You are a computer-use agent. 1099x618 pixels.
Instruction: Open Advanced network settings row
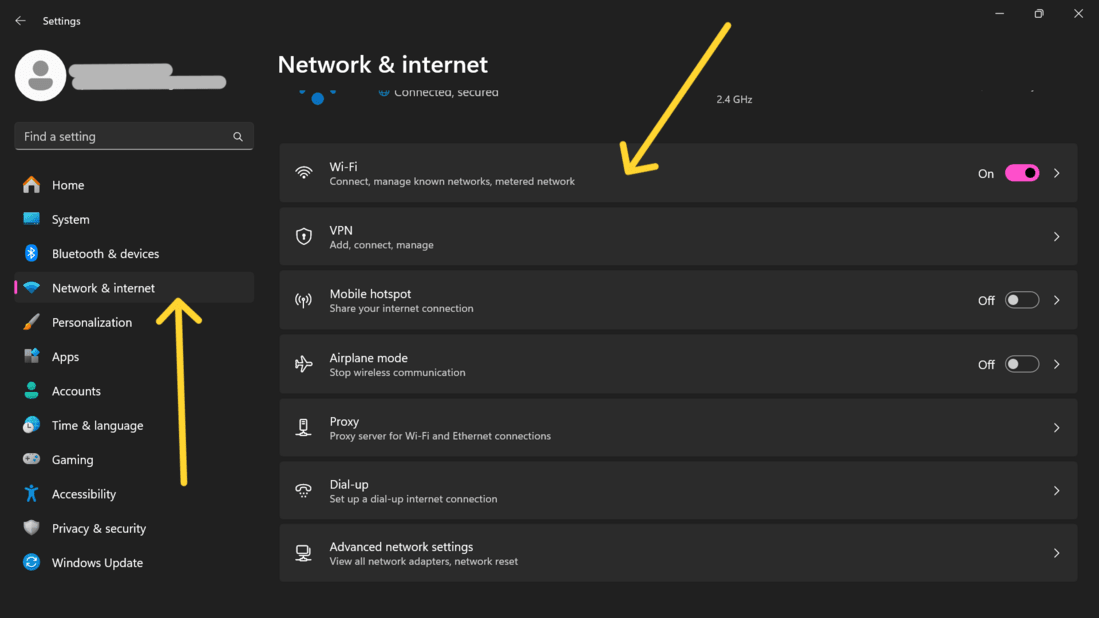click(x=678, y=553)
